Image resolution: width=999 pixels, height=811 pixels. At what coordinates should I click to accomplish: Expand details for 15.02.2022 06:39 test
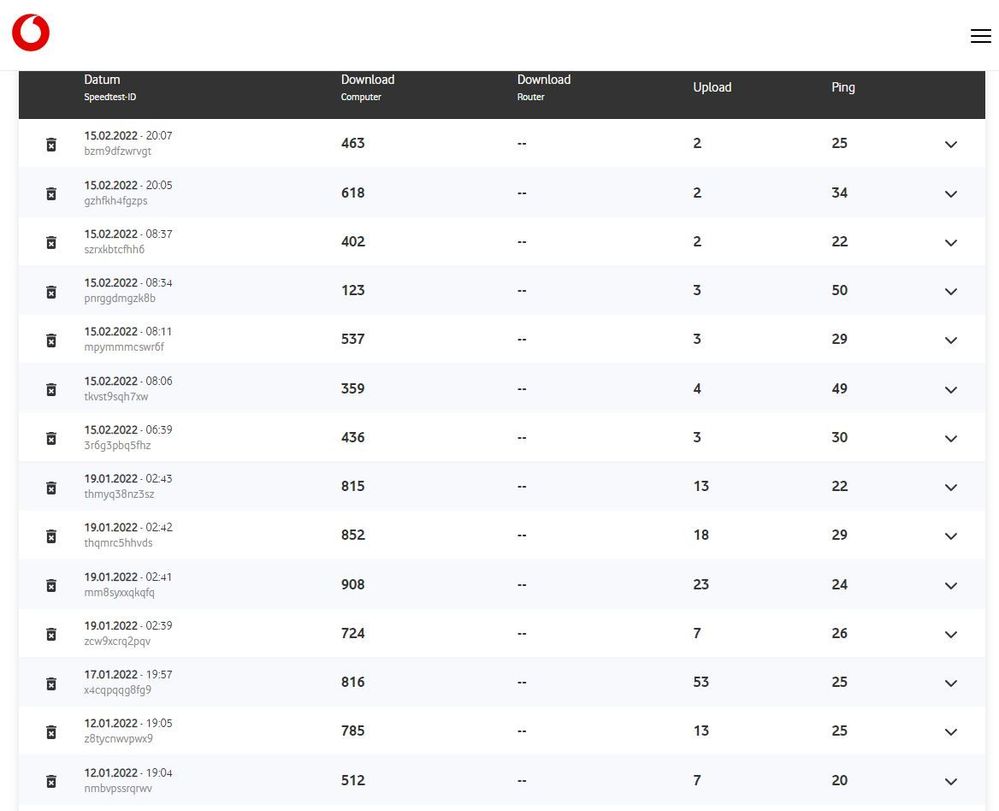[x=951, y=438]
